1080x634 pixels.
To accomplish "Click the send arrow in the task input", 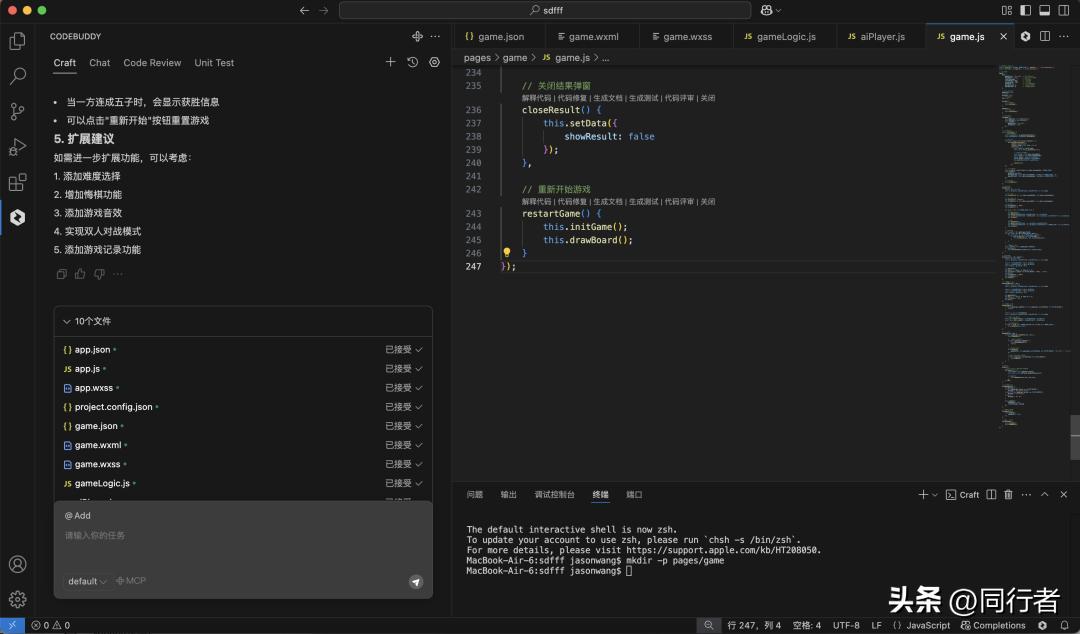I will click(x=416, y=581).
